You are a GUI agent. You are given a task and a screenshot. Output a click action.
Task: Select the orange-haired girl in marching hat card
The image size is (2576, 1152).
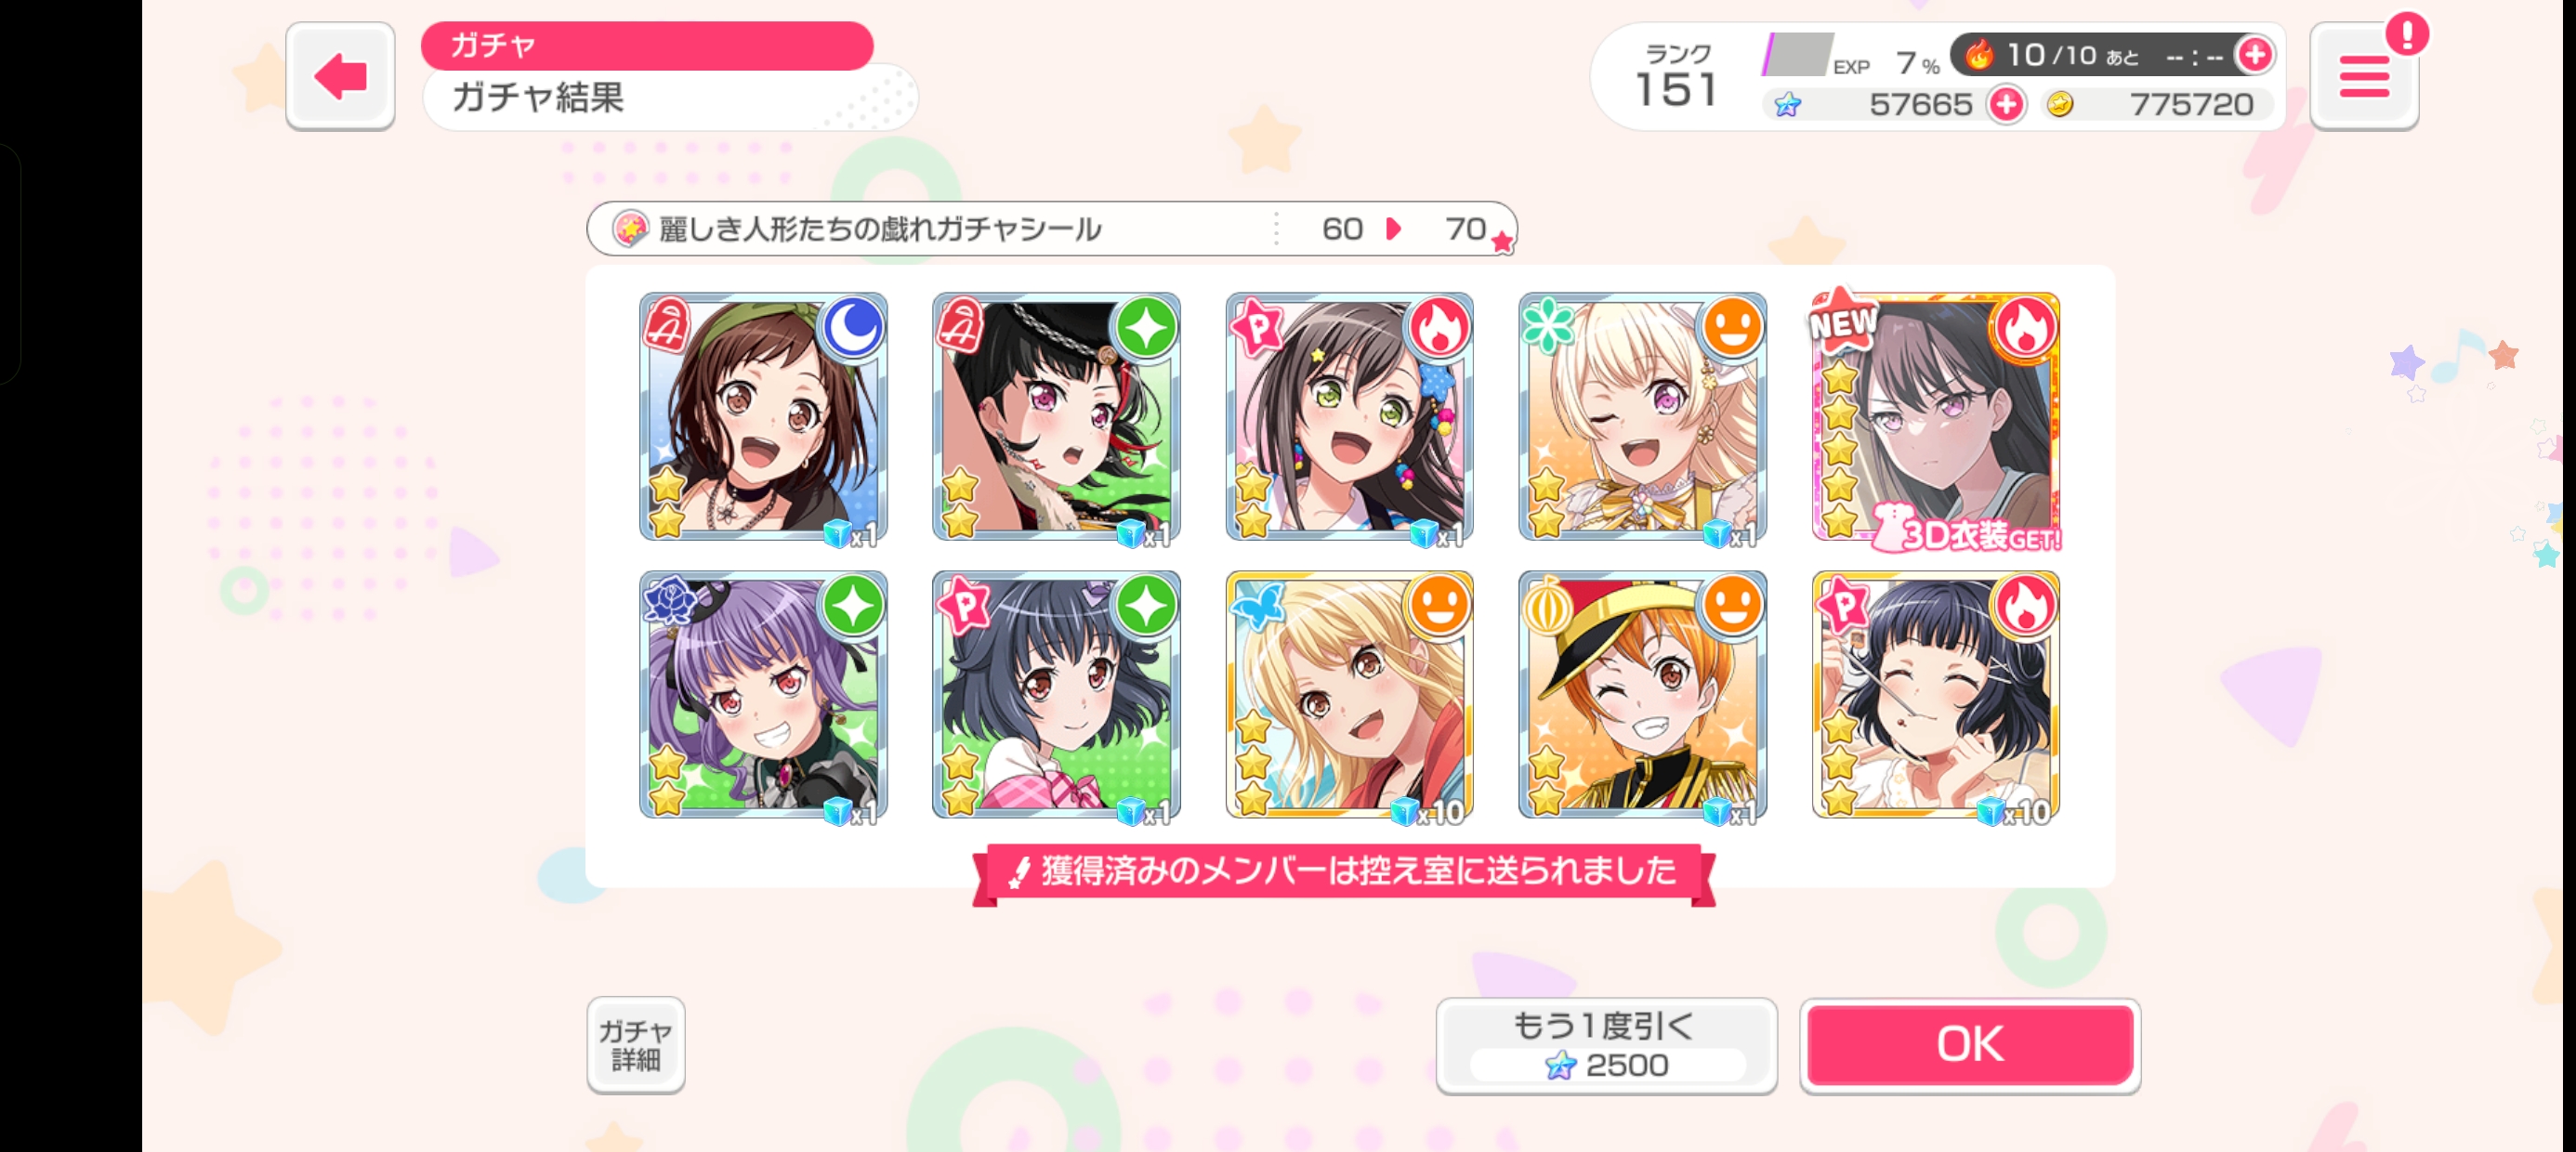coord(1642,696)
